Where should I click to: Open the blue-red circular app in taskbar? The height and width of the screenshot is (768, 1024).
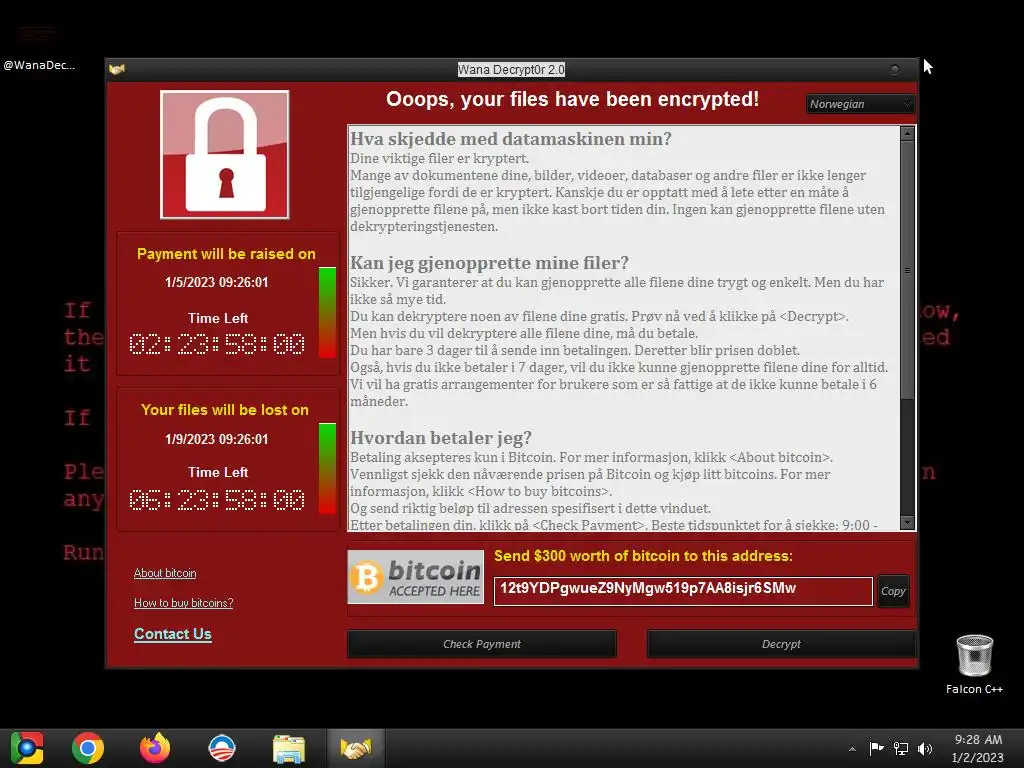221,748
